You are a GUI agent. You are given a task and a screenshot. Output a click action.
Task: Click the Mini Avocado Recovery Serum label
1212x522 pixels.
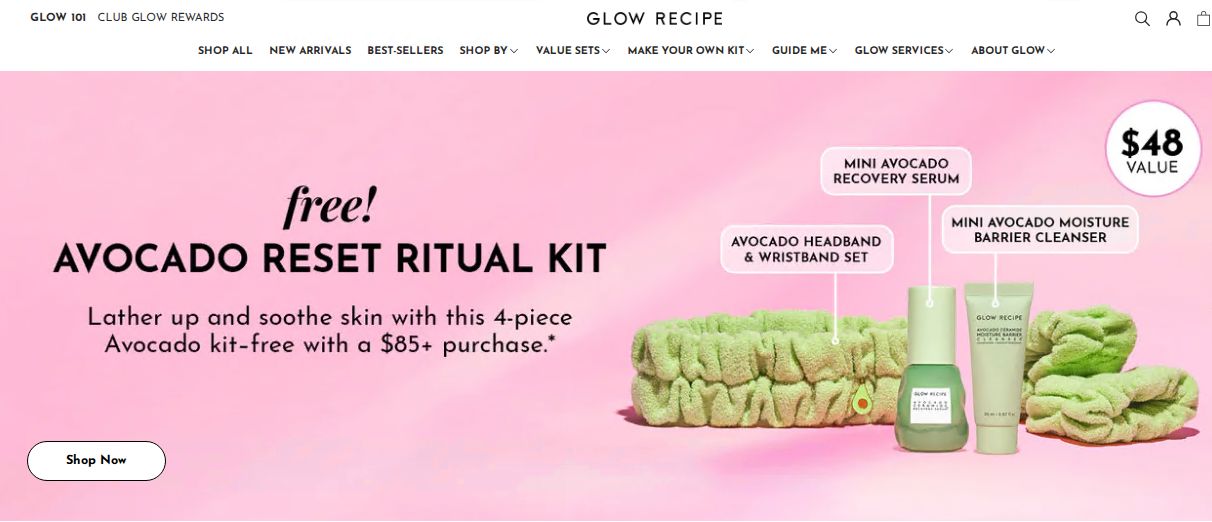pos(896,171)
